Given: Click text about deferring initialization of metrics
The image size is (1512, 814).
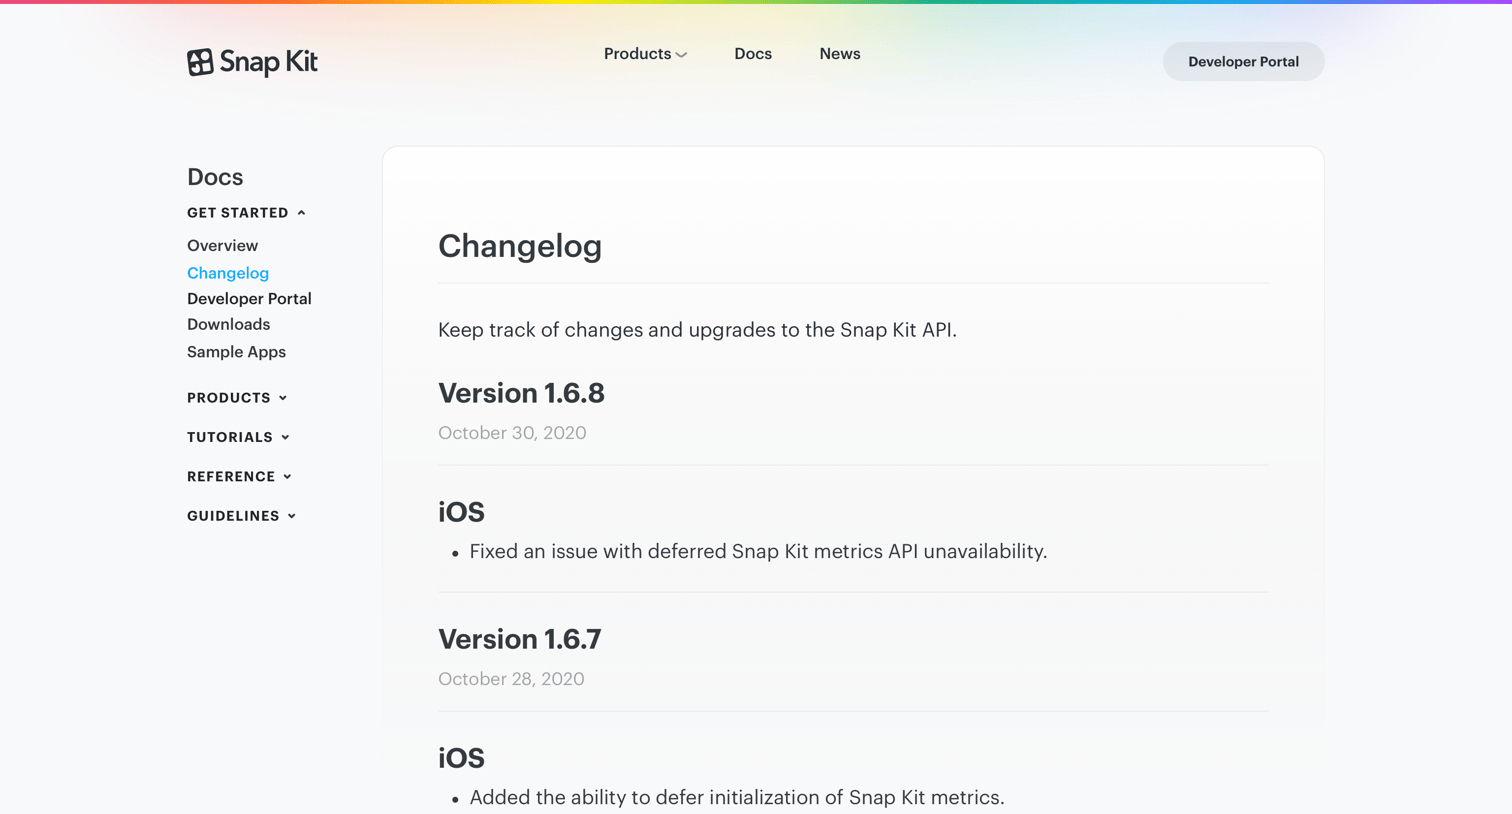Looking at the screenshot, I should click(x=737, y=798).
